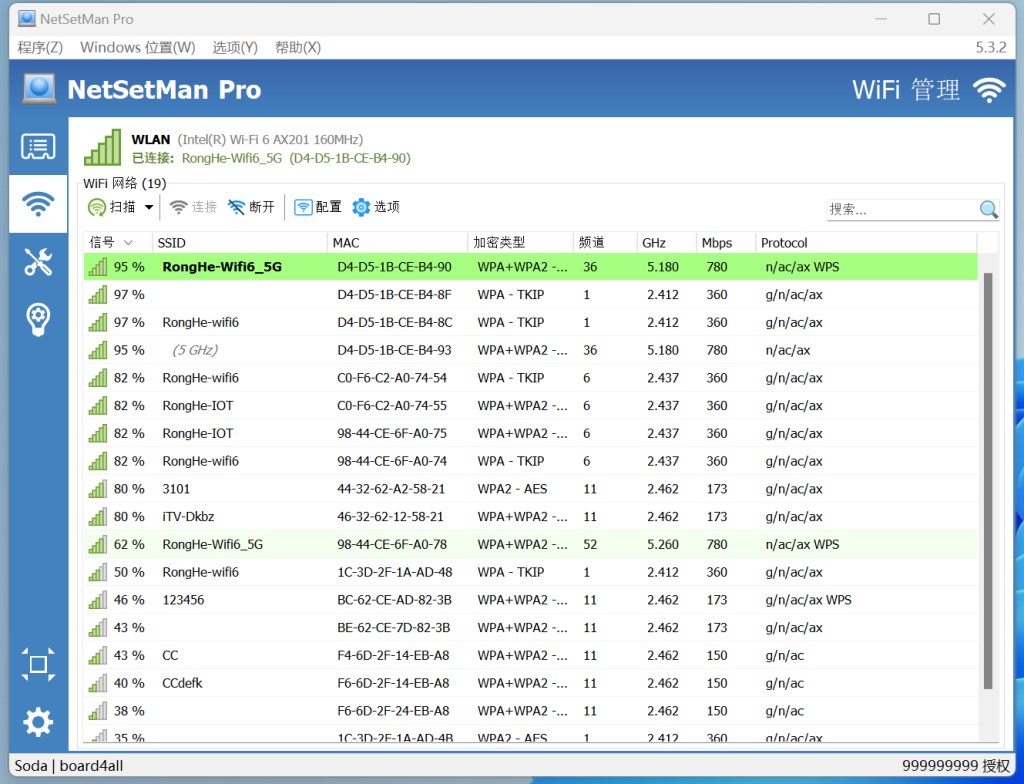Click signal icon of the CC row
1024x784 pixels.
click(x=98, y=655)
